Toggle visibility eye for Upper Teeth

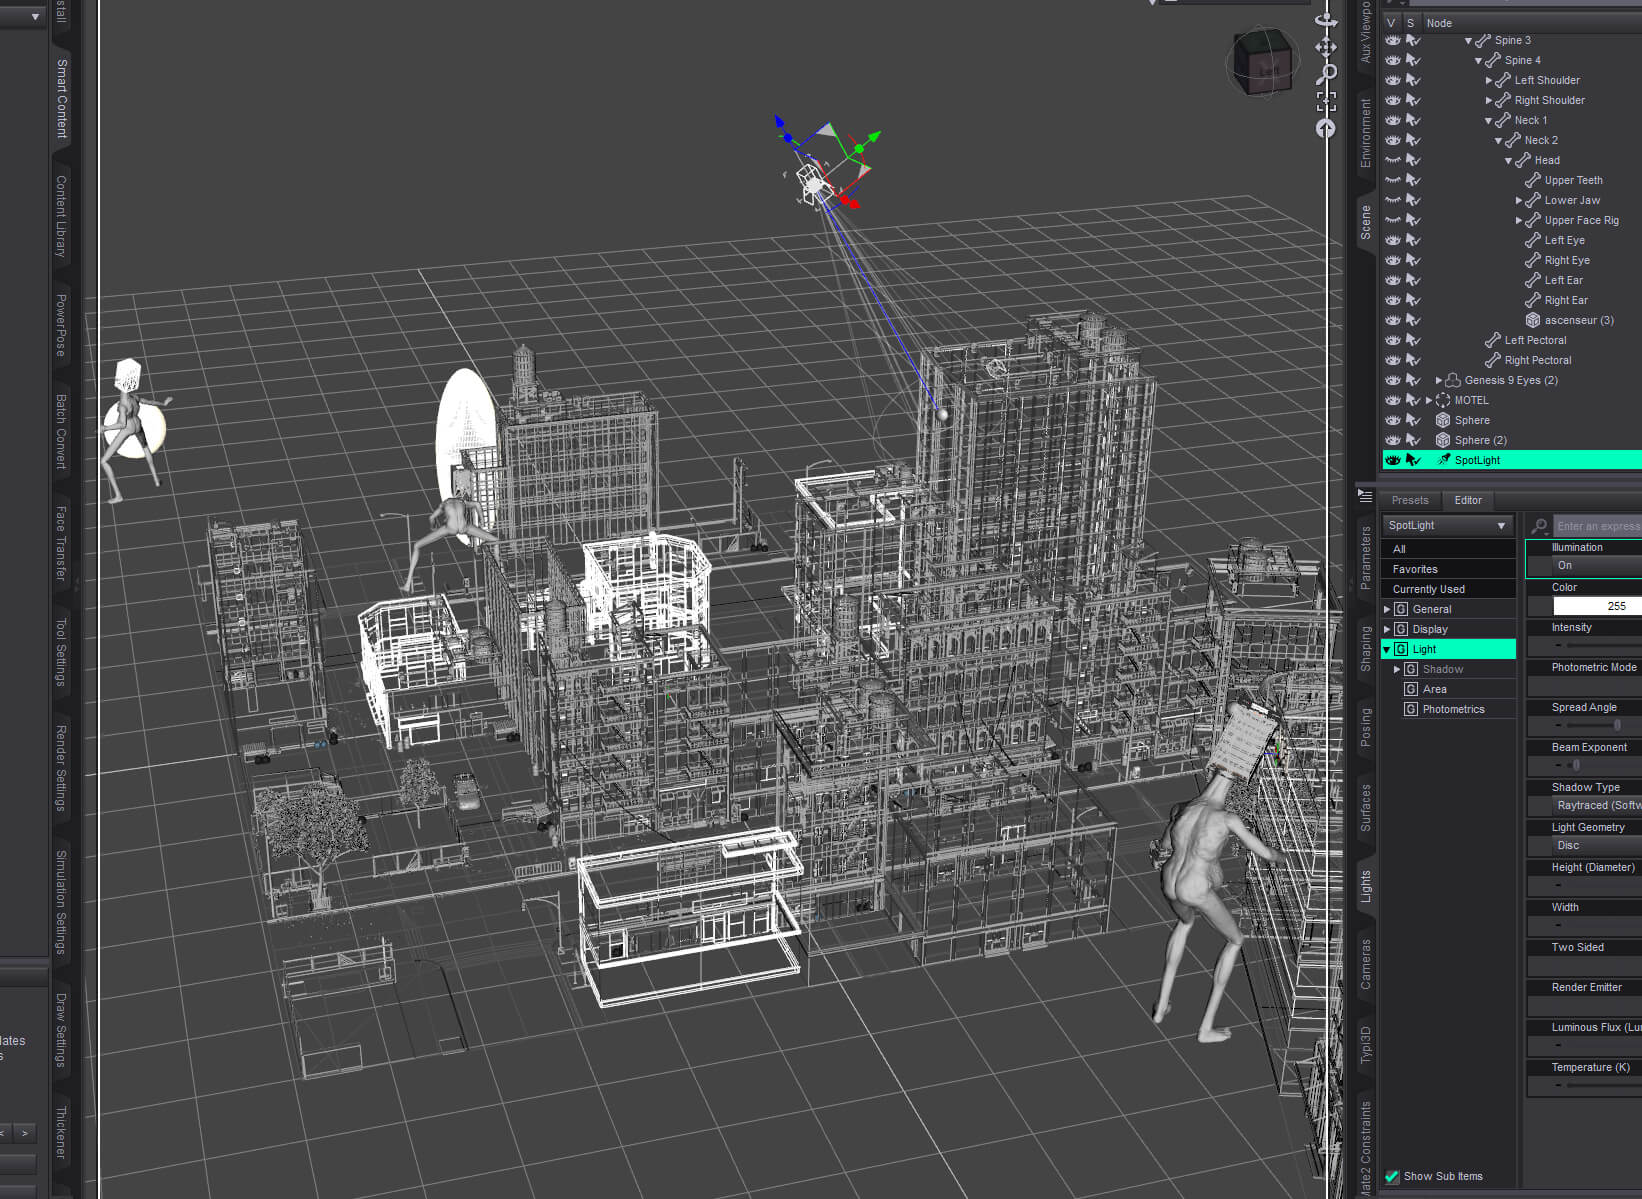[x=1392, y=180]
